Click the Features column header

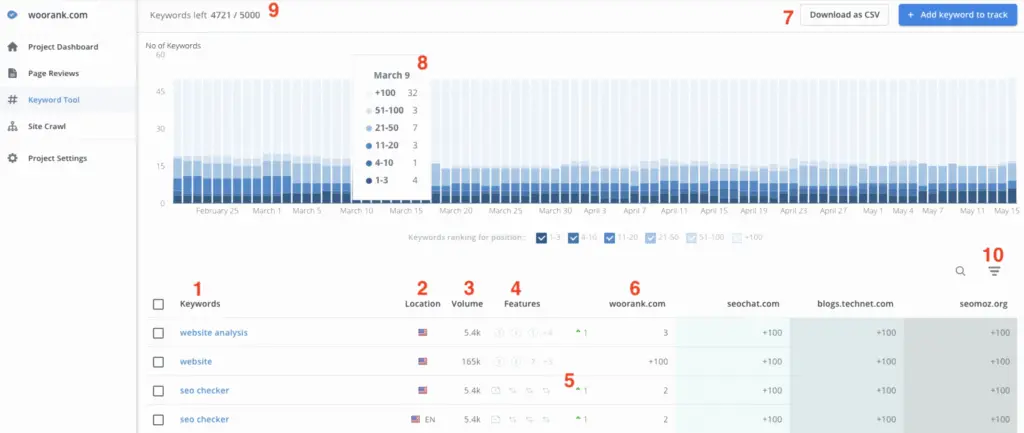pyautogui.click(x=522, y=304)
